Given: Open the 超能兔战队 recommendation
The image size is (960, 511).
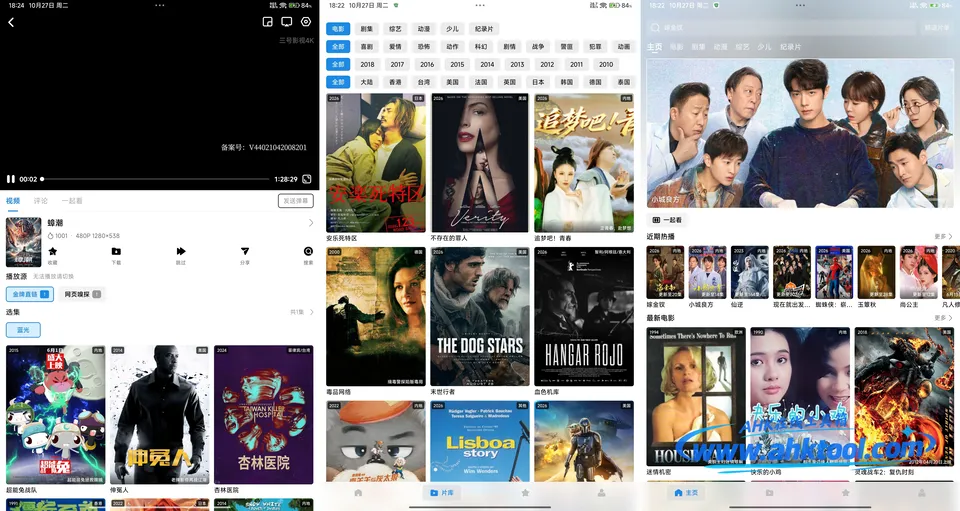Looking at the screenshot, I should click(56, 415).
